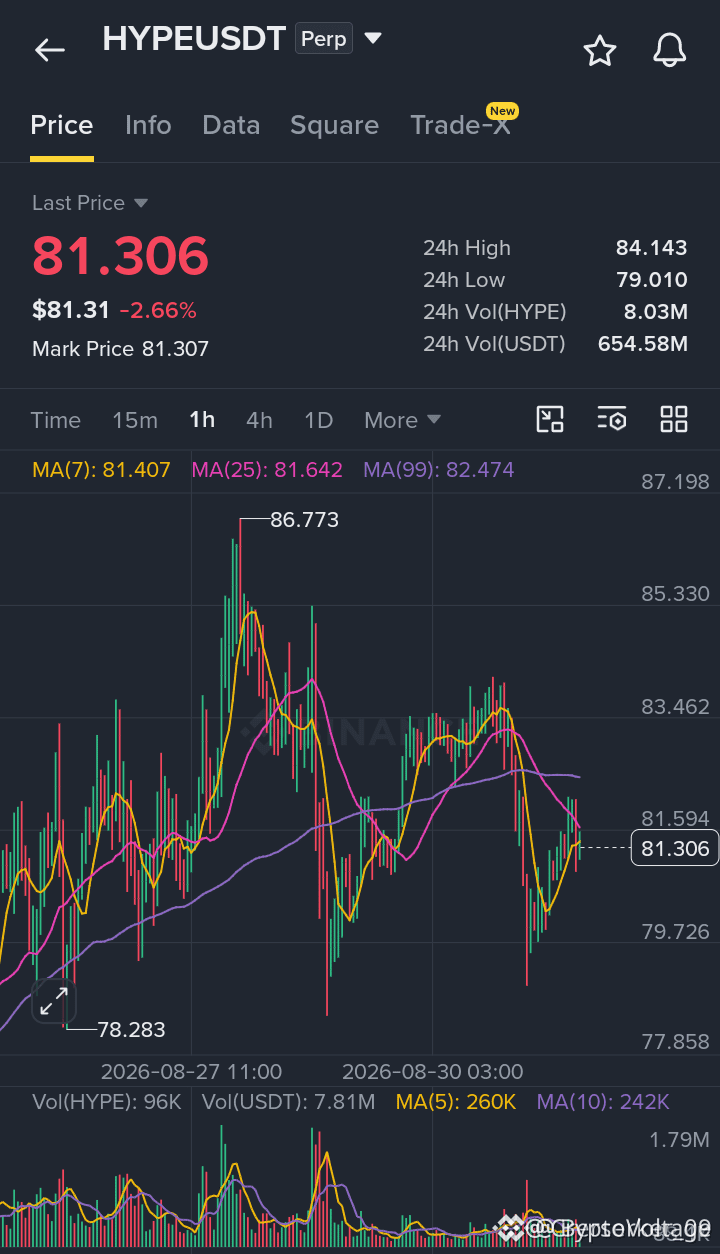
Task: Tap the 79.726 price axis label
Action: click(676, 932)
